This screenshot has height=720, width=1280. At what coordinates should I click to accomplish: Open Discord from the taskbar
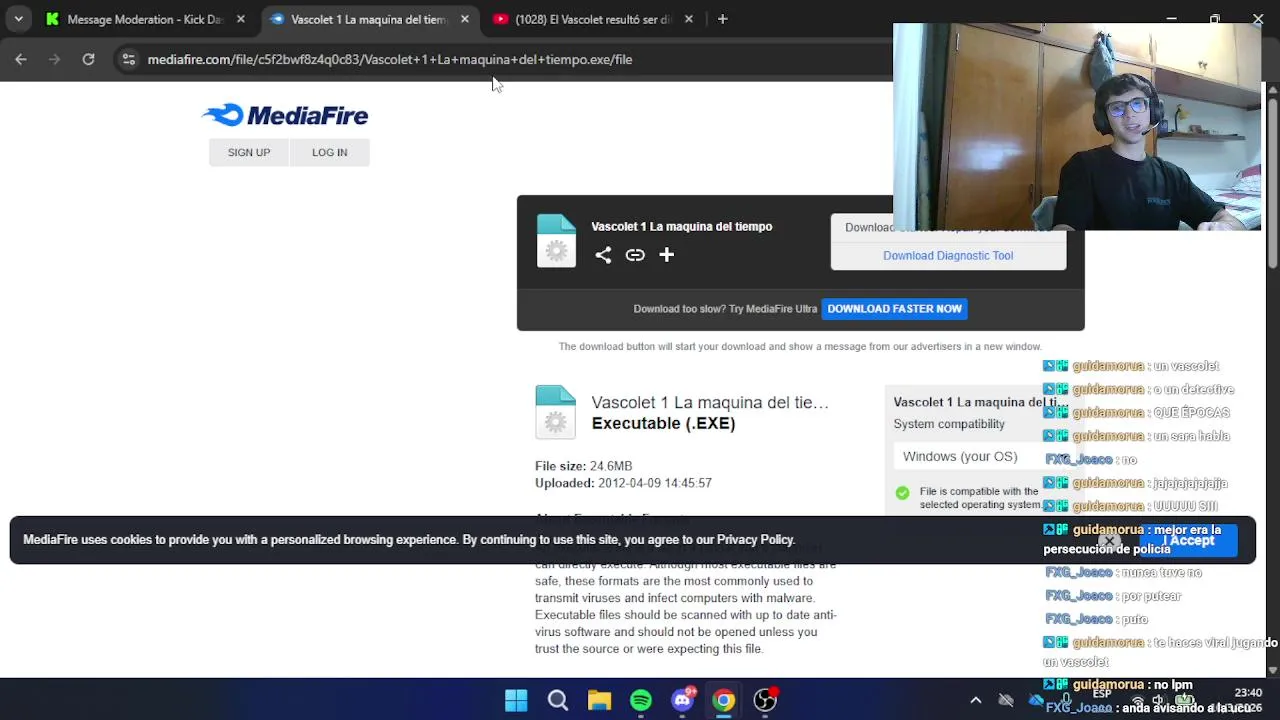click(683, 700)
